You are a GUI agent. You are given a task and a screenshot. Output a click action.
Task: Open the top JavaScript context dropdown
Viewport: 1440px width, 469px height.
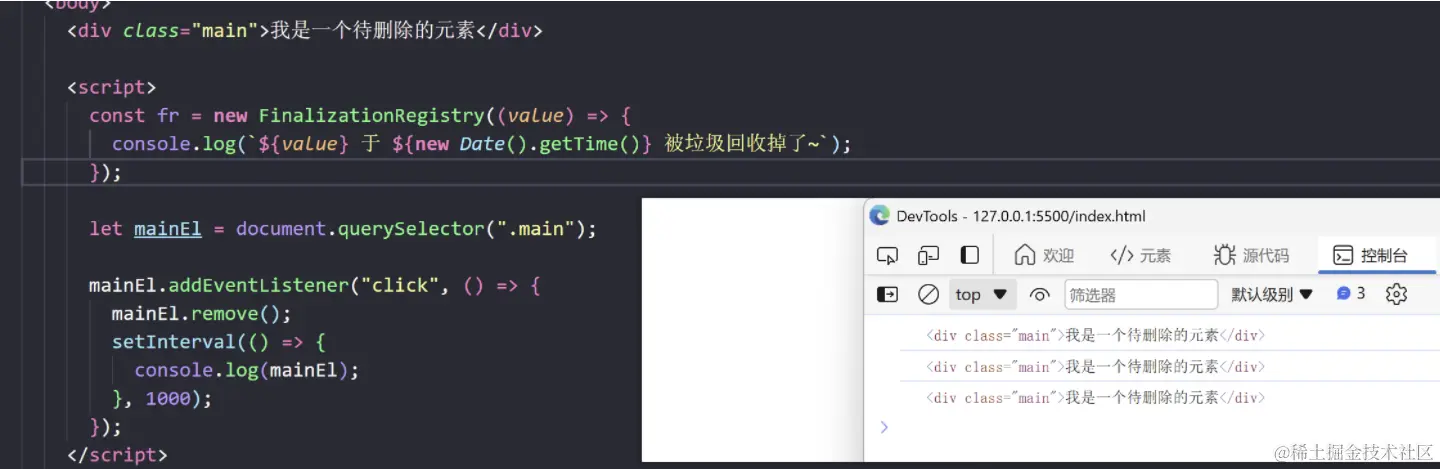coord(982,294)
